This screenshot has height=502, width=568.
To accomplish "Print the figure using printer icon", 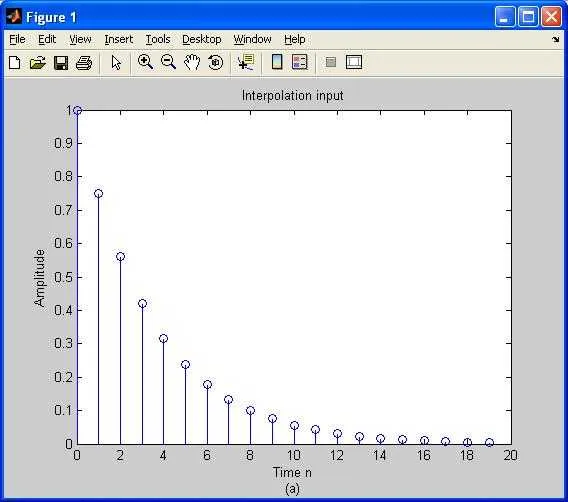I will pos(84,63).
